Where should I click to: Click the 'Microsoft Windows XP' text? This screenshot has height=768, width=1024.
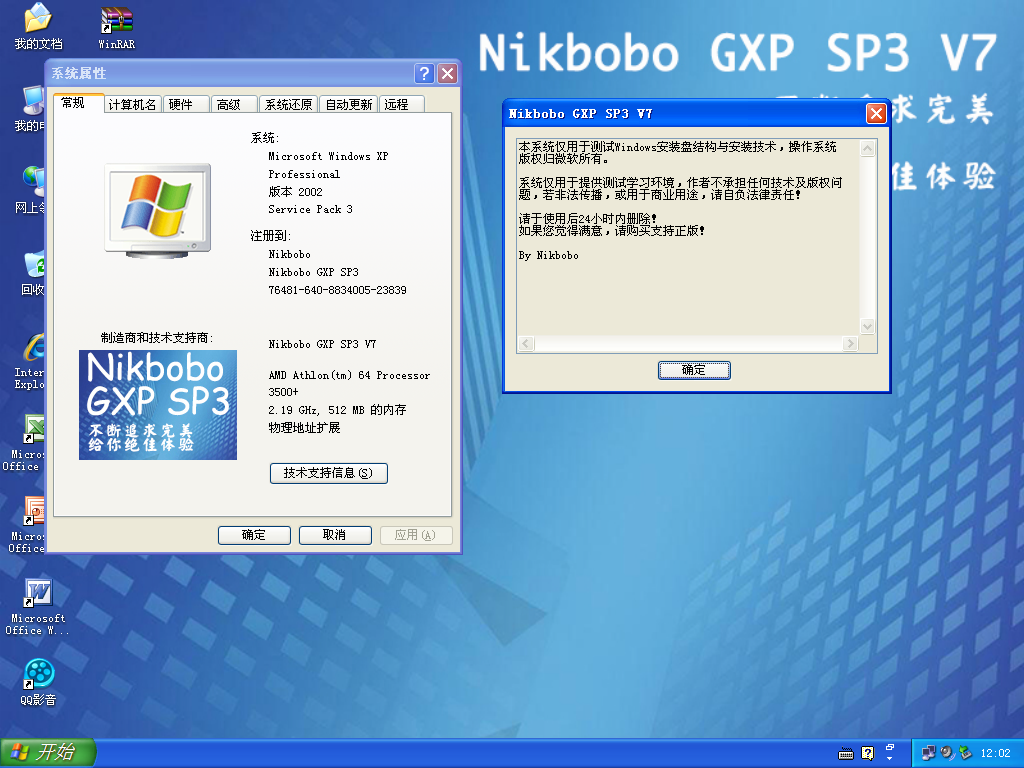click(x=328, y=157)
